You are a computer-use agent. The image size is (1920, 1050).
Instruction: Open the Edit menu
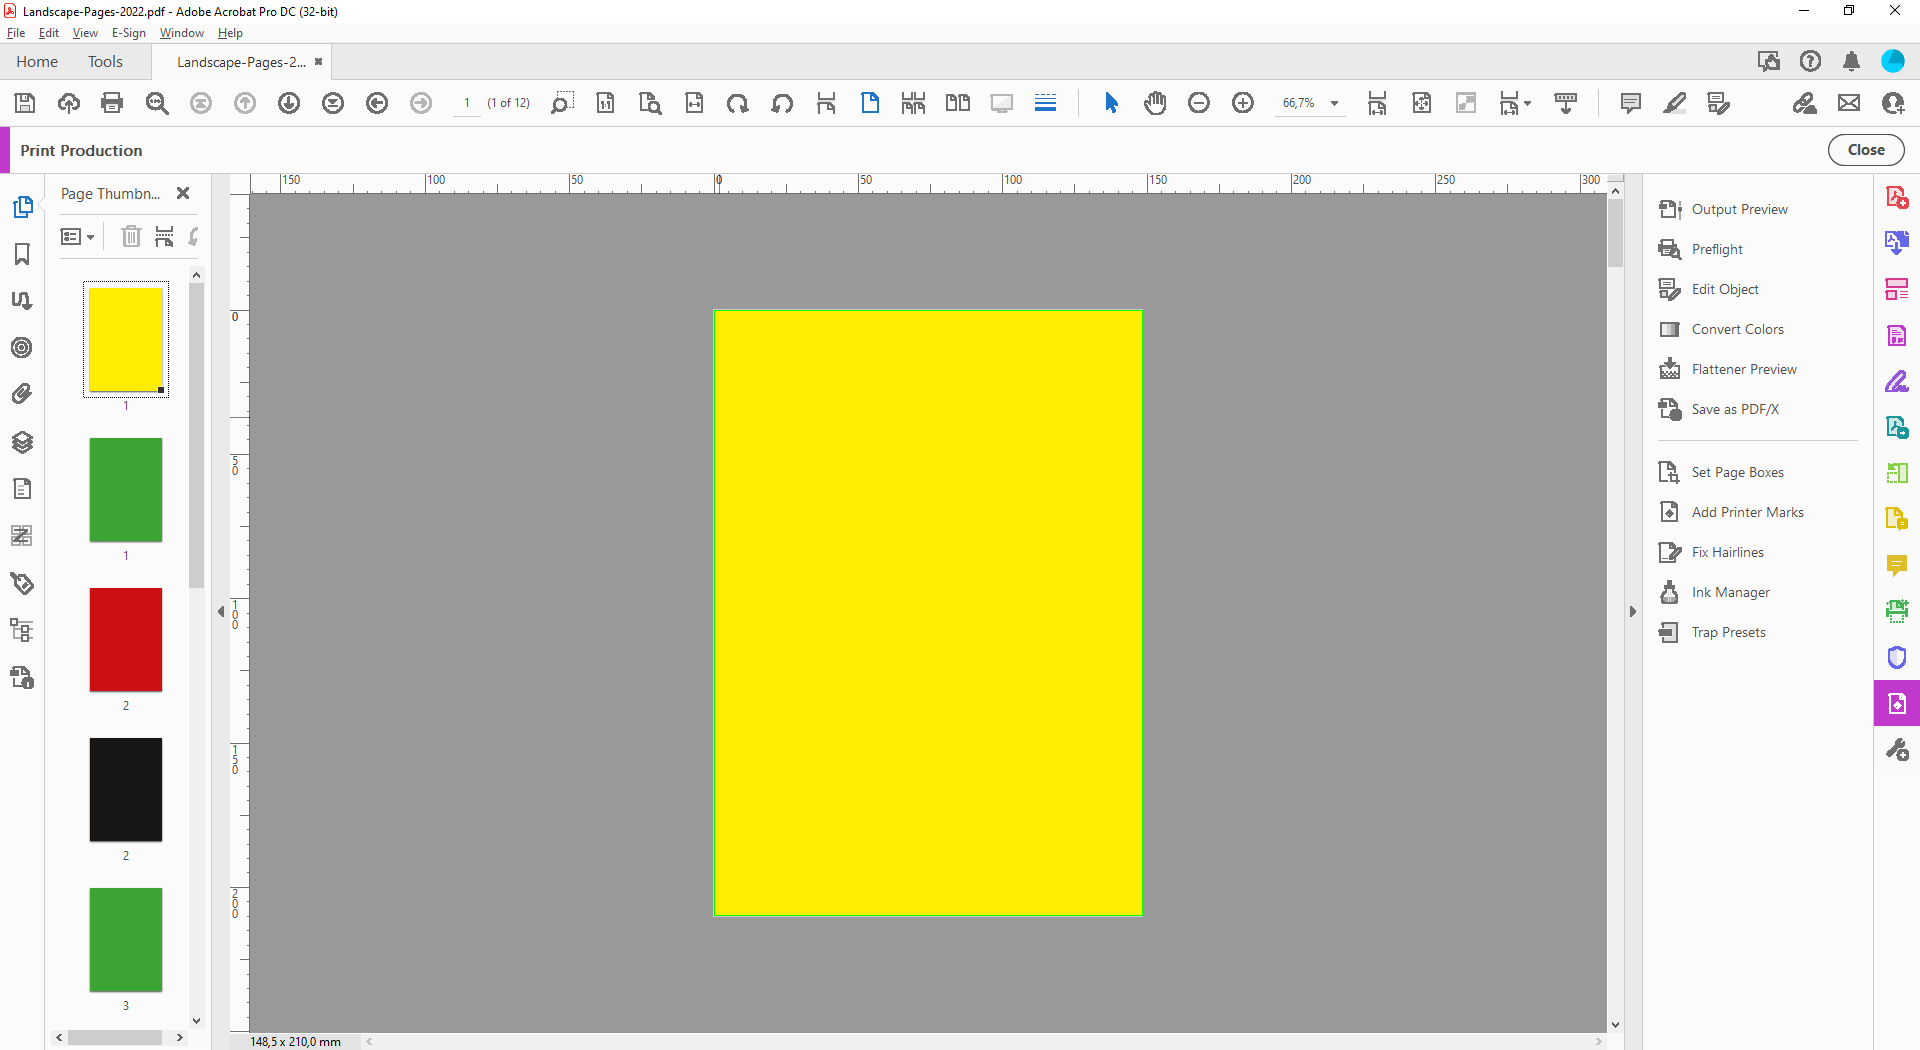coord(48,32)
